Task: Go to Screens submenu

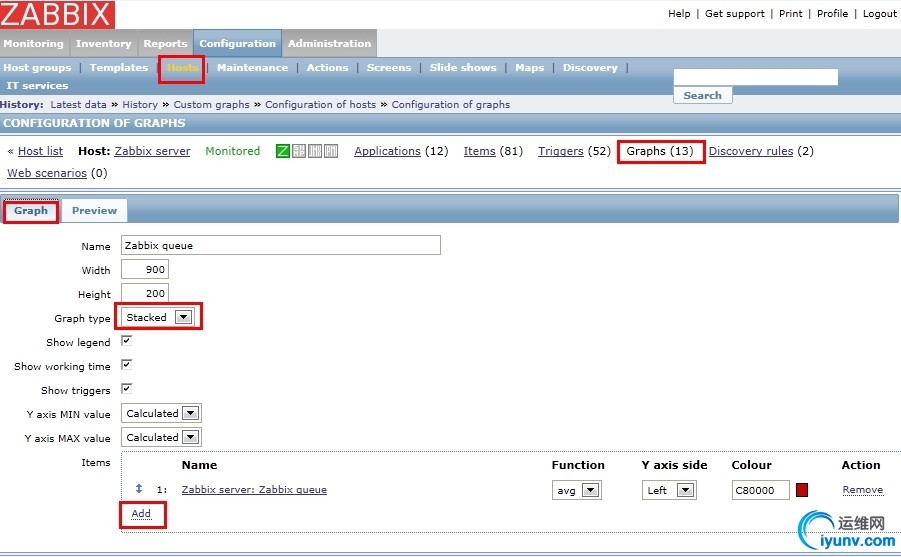Action: tap(389, 68)
